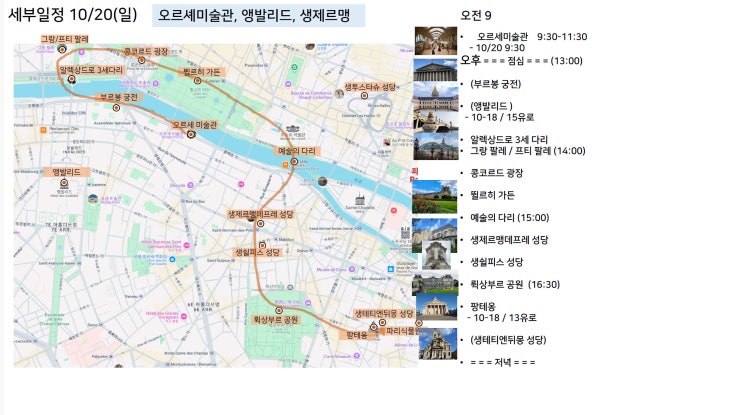Click list item 그랑 팔레 / 프티 팔레 (14:00)
Screen dimensions: 743x415
528,151
